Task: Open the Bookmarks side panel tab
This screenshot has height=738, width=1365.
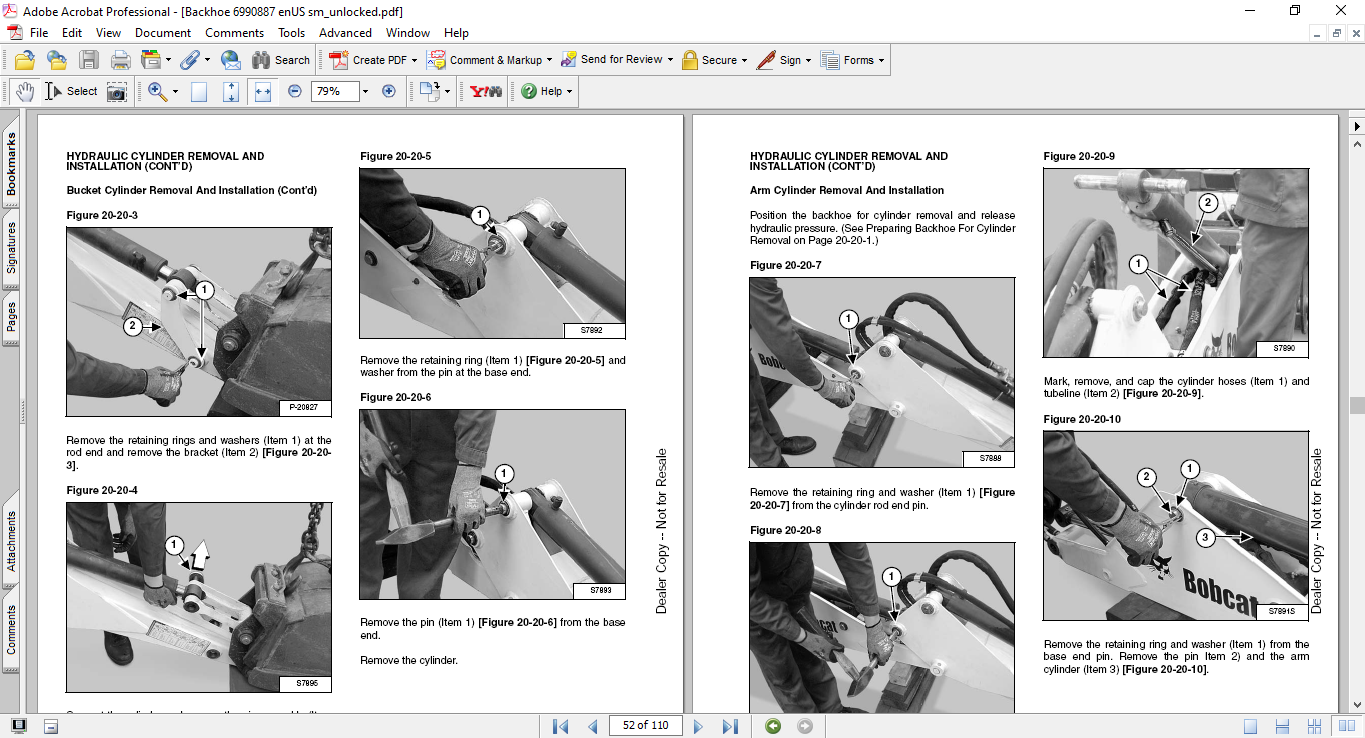Action: (11, 165)
